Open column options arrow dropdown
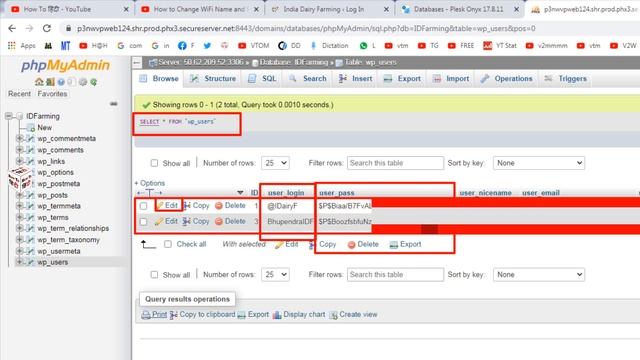The width and height of the screenshot is (640, 360). click(240, 193)
